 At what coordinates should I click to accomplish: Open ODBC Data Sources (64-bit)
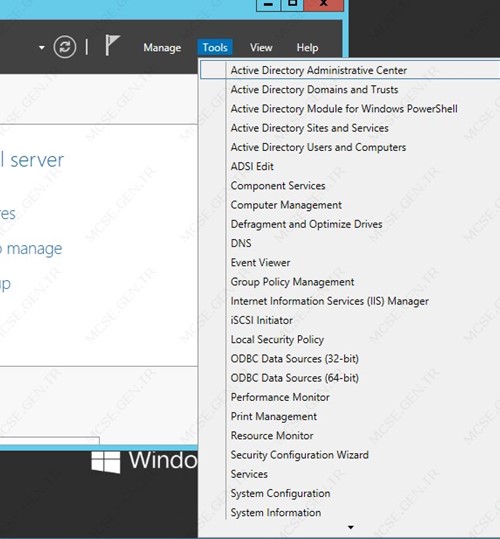[295, 378]
